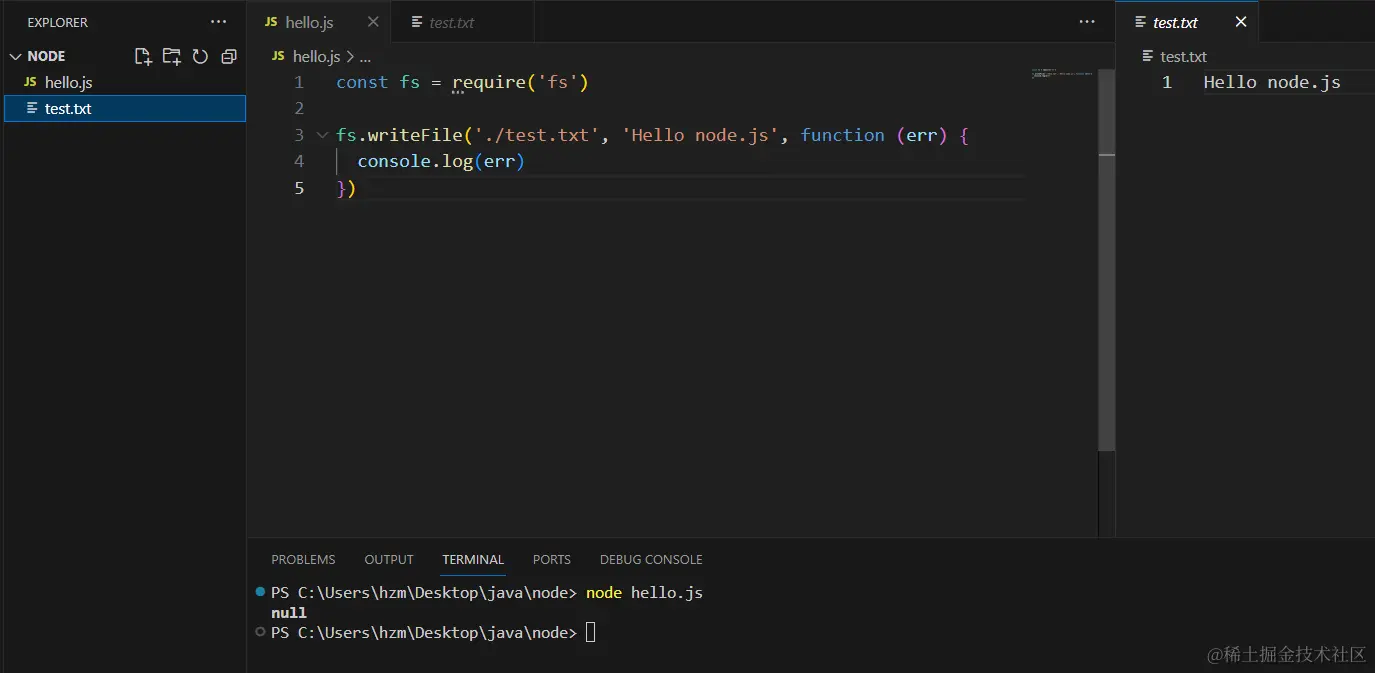Select test.txt in the Explorer tree

point(125,108)
